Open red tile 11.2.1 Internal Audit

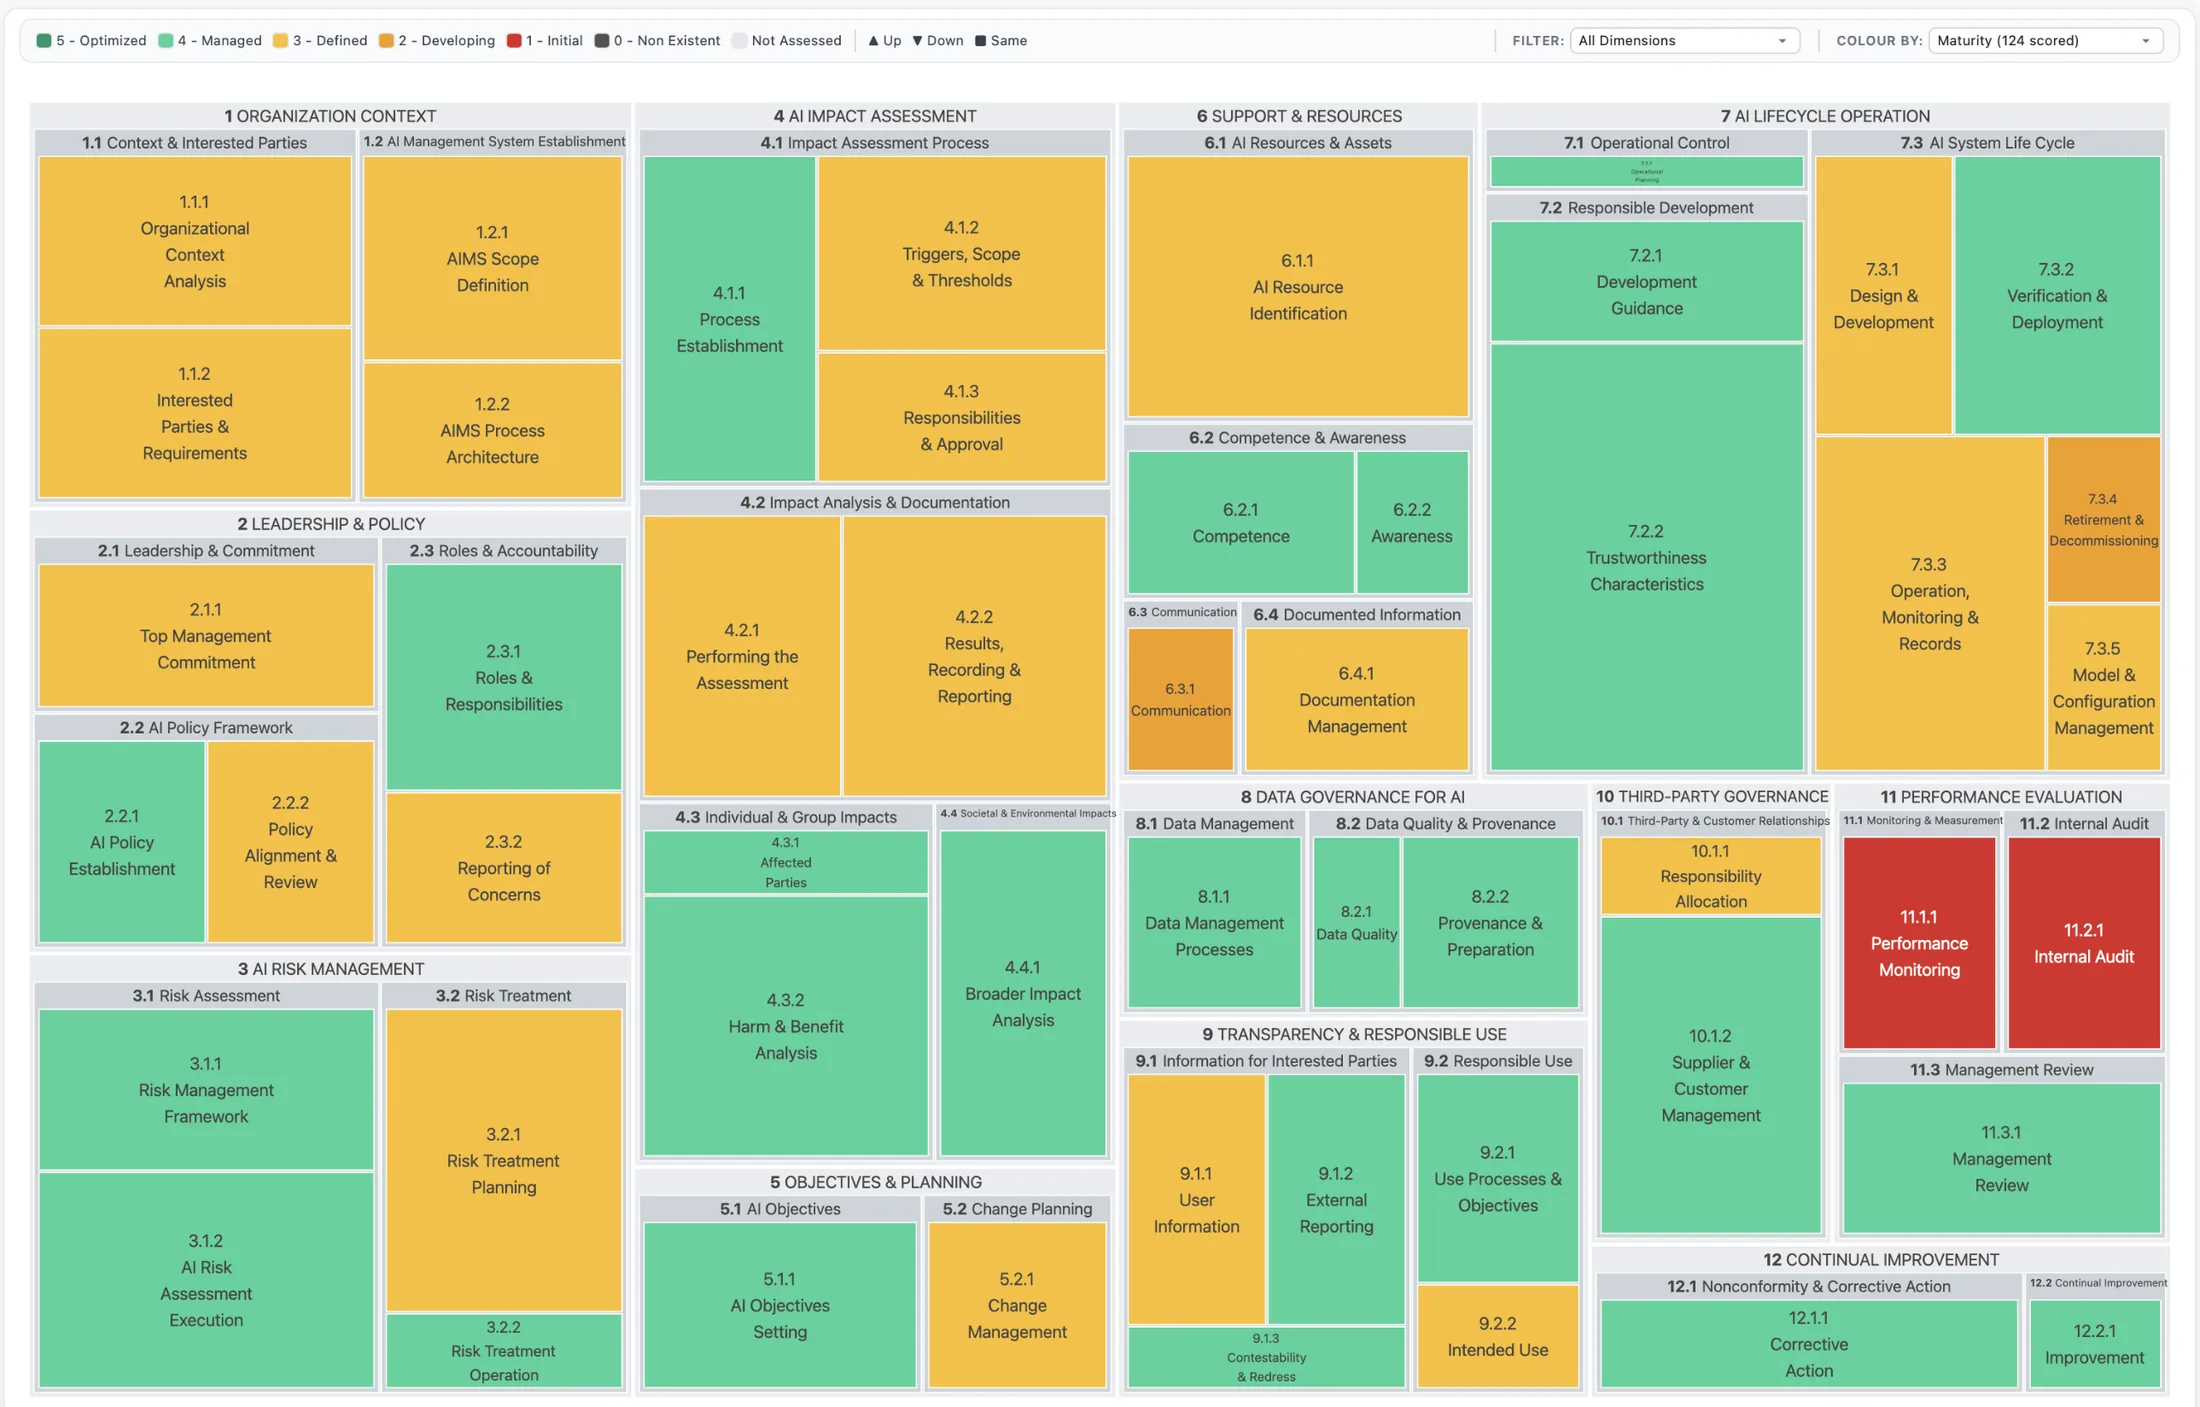pyautogui.click(x=2084, y=943)
